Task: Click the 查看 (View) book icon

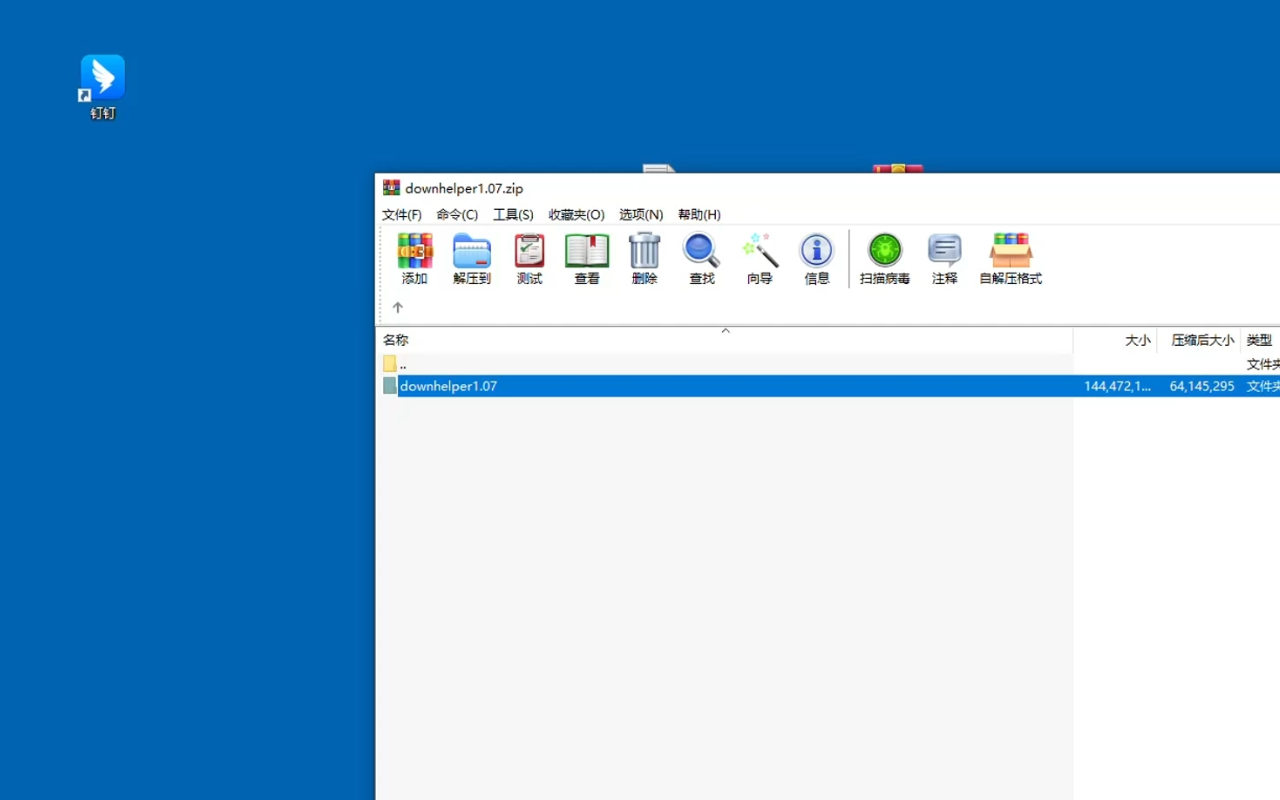Action: 587,259
